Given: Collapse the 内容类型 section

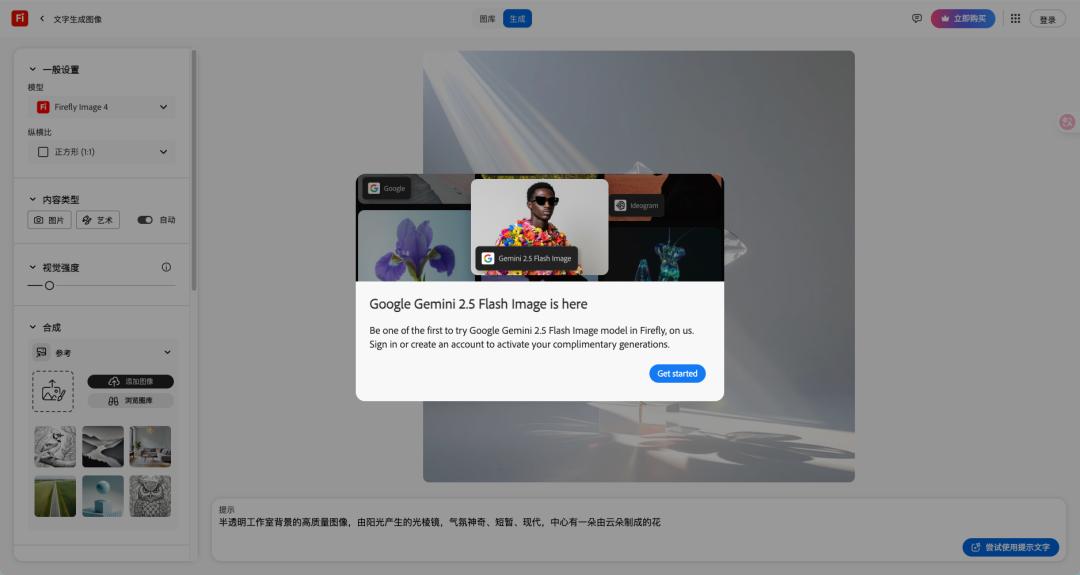Looking at the screenshot, I should [x=32, y=199].
